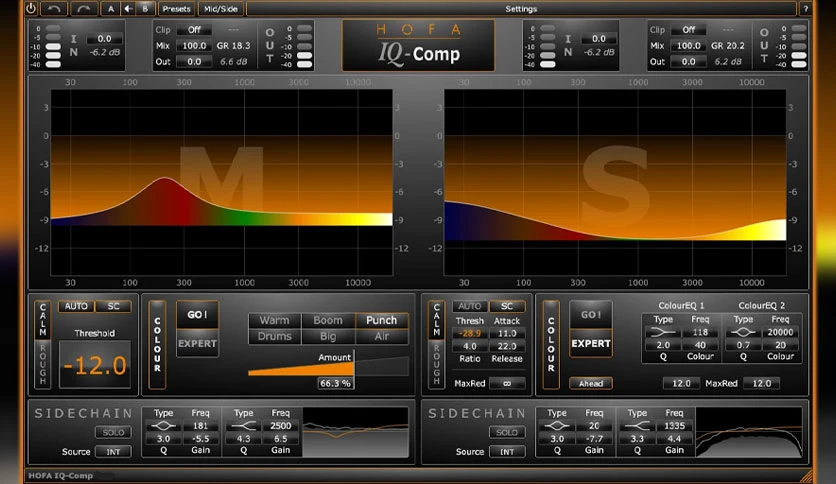Image resolution: width=836 pixels, height=484 pixels.
Task: Click the undo arrow icon
Action: 54,9
